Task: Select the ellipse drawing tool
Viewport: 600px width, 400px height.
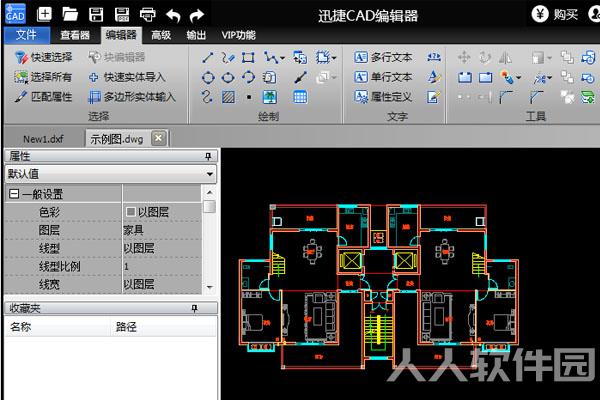Action: [228, 77]
